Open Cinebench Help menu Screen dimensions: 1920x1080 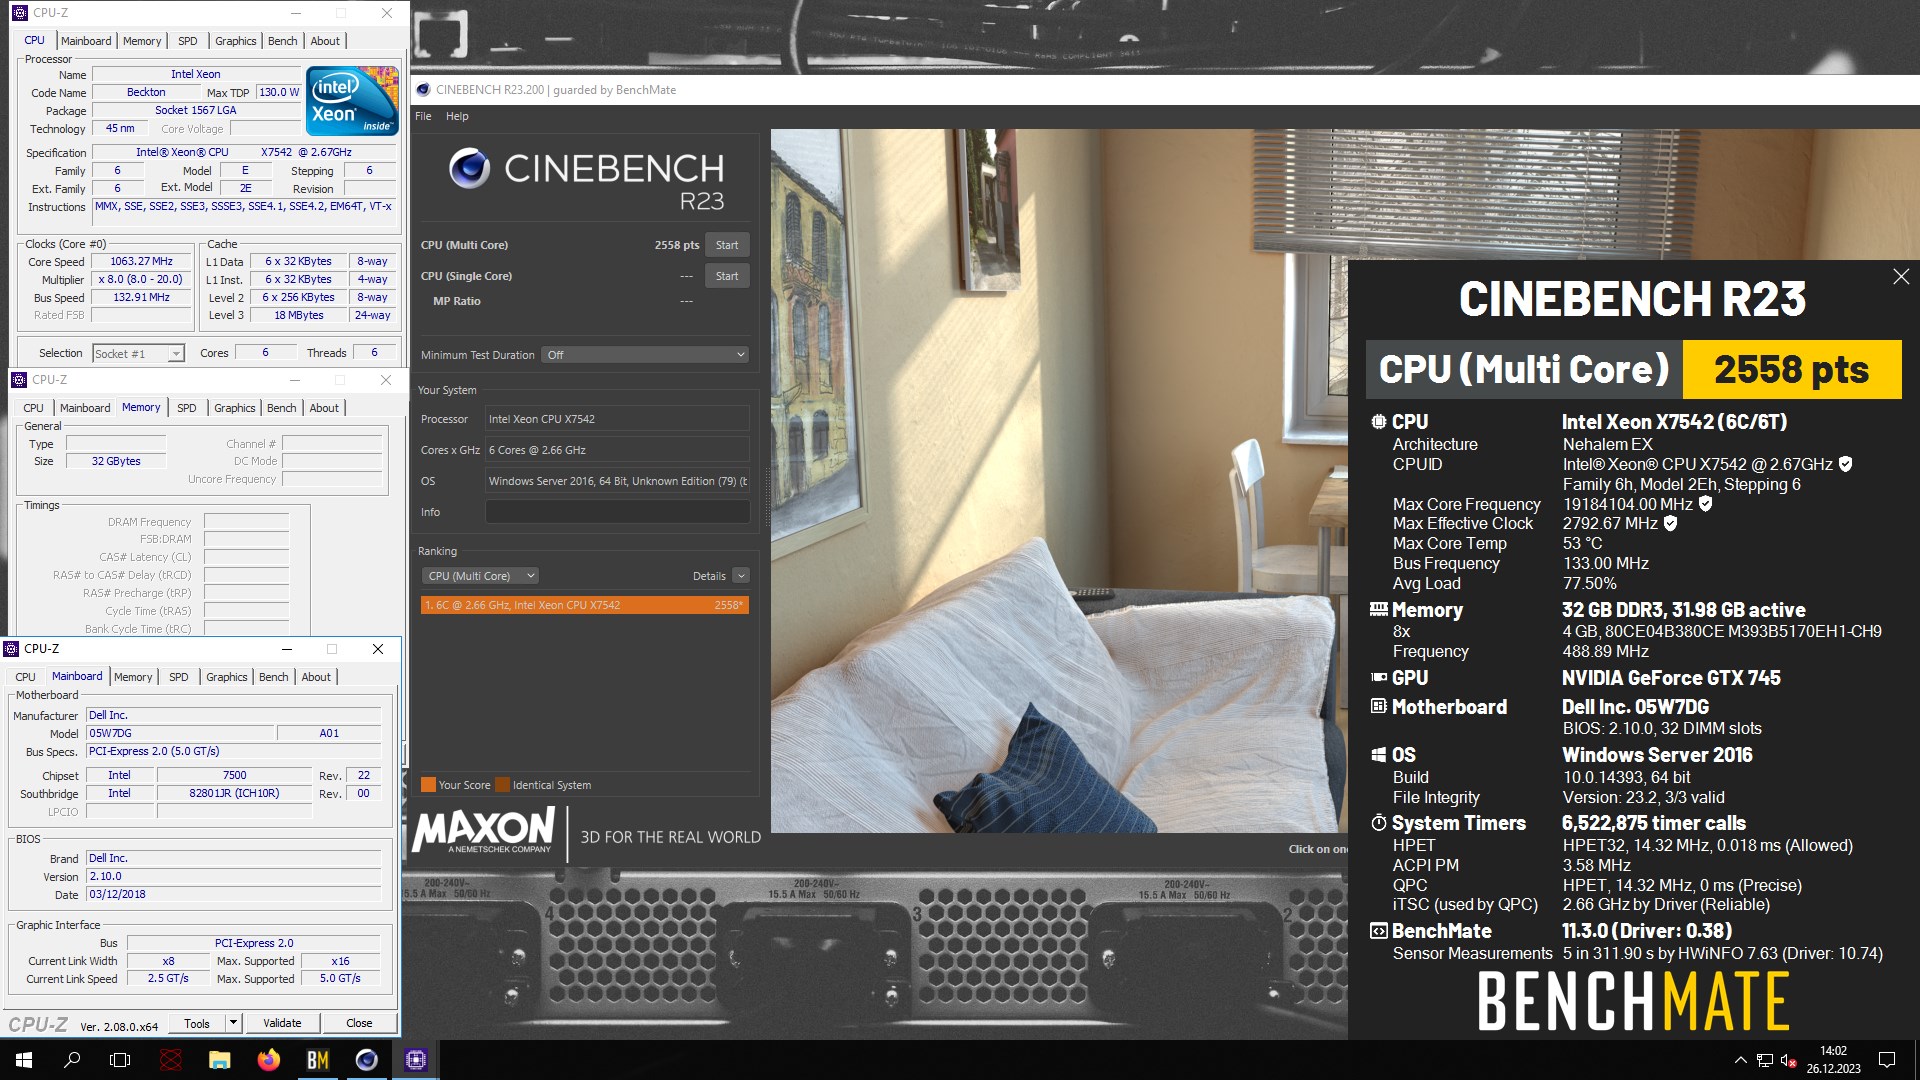[457, 116]
